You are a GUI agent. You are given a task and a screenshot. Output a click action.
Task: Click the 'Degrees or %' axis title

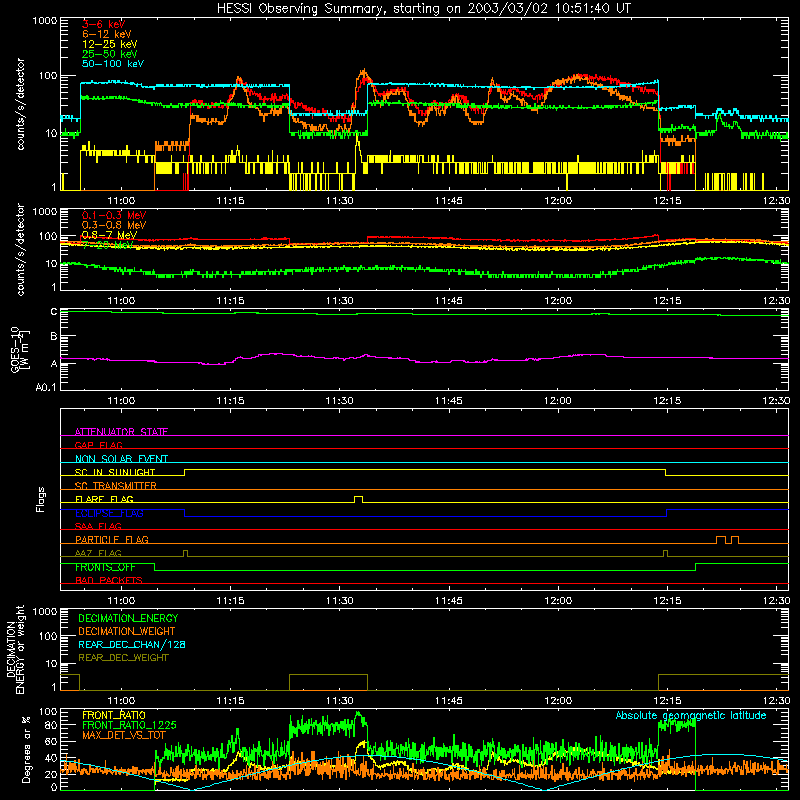click(26, 749)
